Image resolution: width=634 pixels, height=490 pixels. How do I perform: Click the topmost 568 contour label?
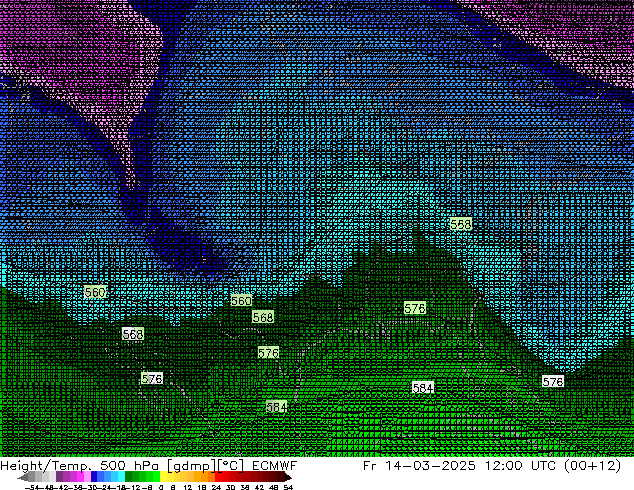pos(461,224)
